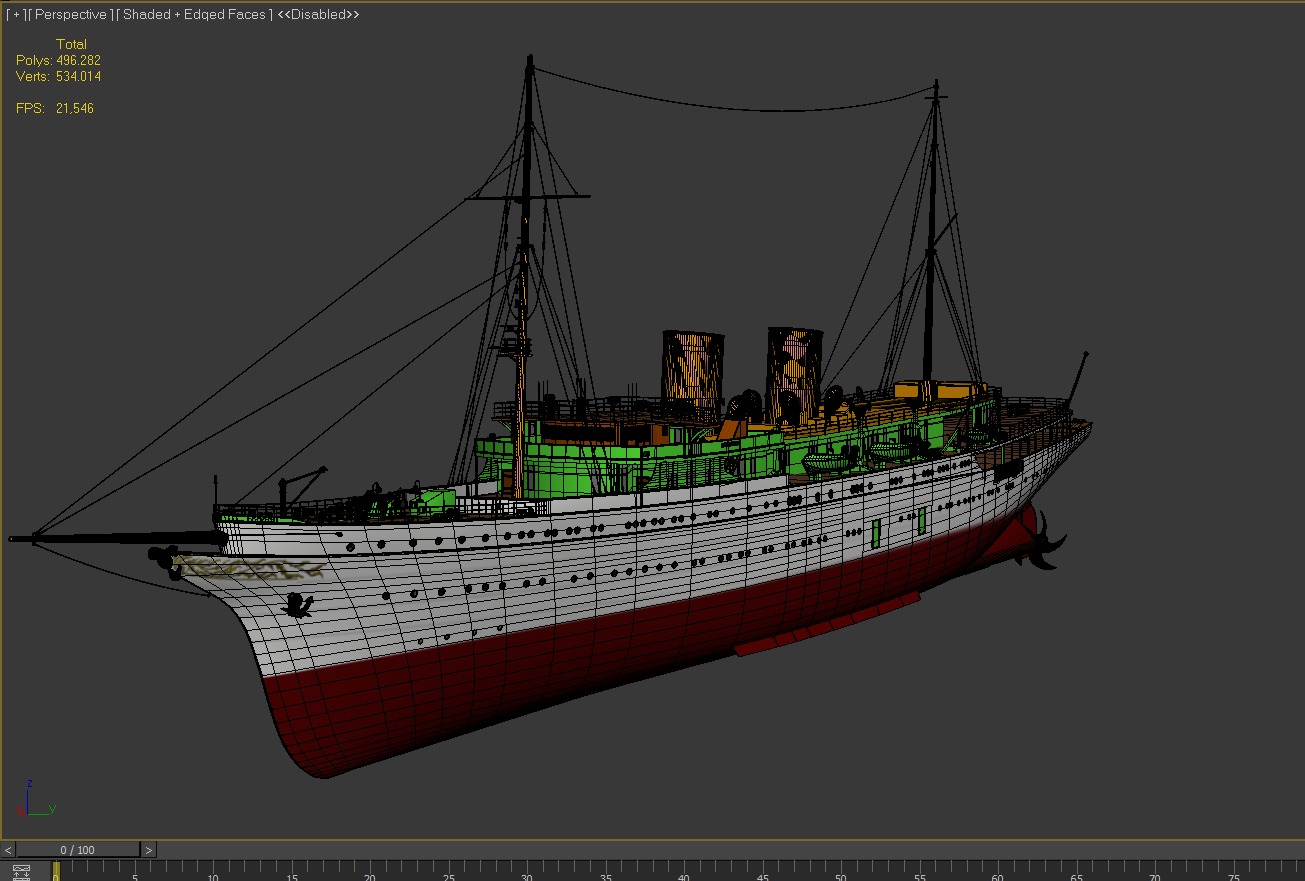This screenshot has width=1305, height=881.
Task: Open the Perspective view label menu
Action: 70,15
